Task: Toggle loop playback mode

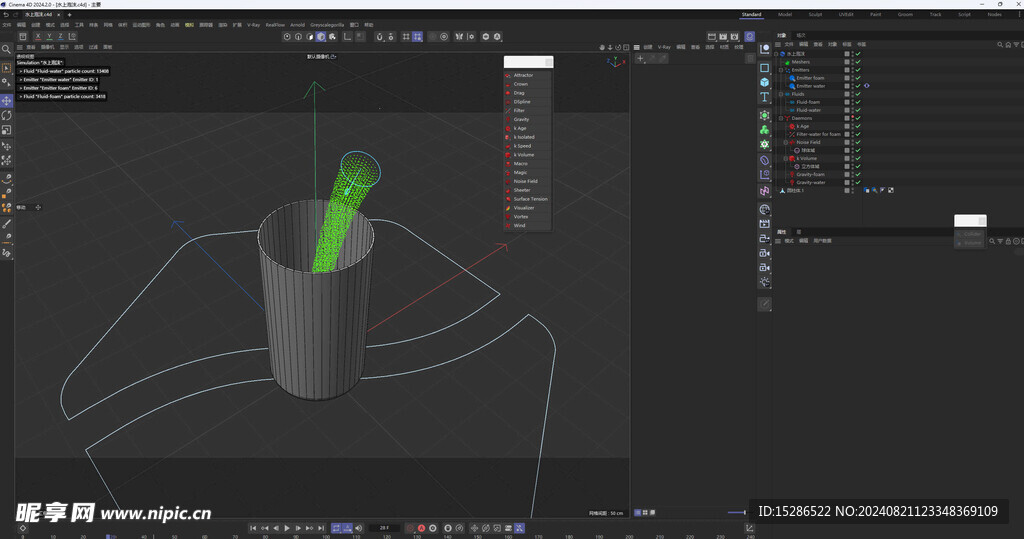Action: coord(336,528)
